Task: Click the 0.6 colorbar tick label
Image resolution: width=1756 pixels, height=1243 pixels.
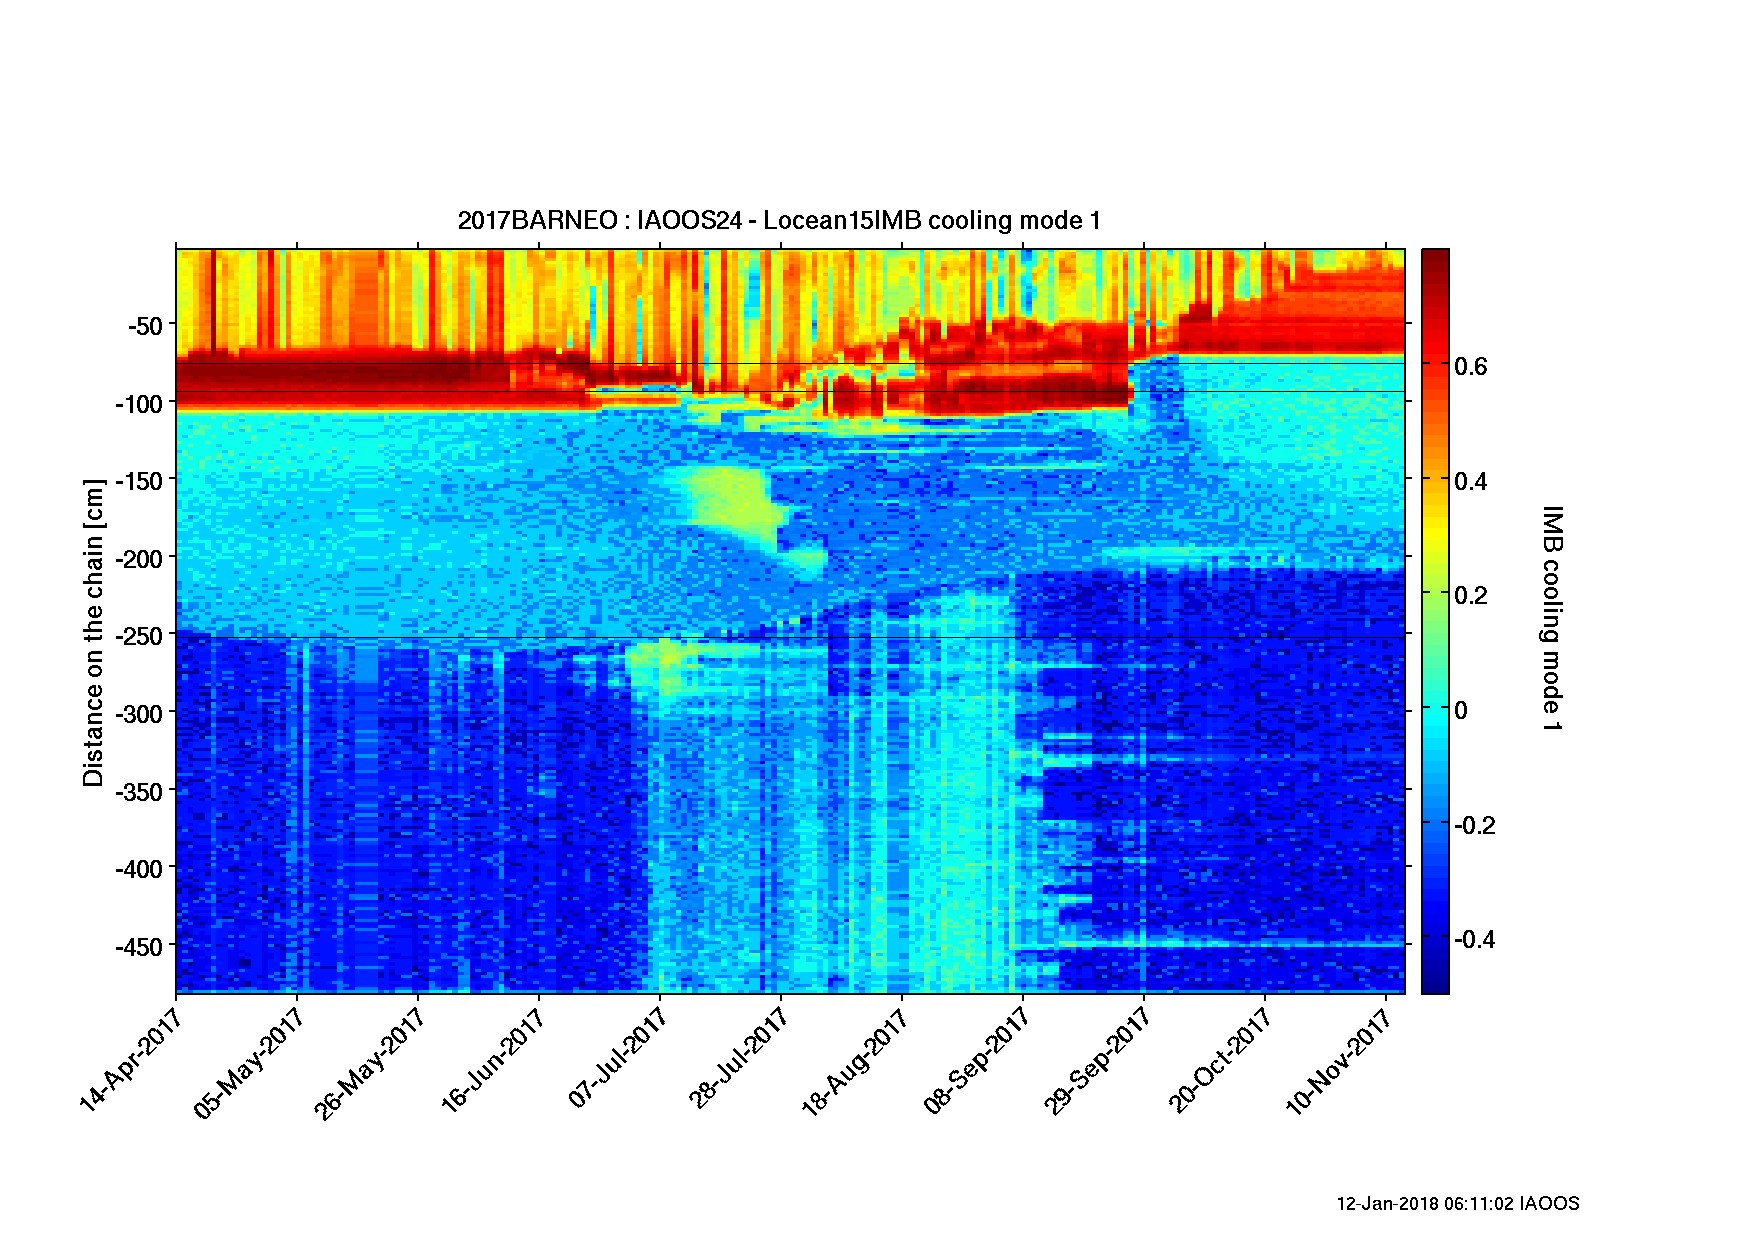Action: click(1470, 367)
